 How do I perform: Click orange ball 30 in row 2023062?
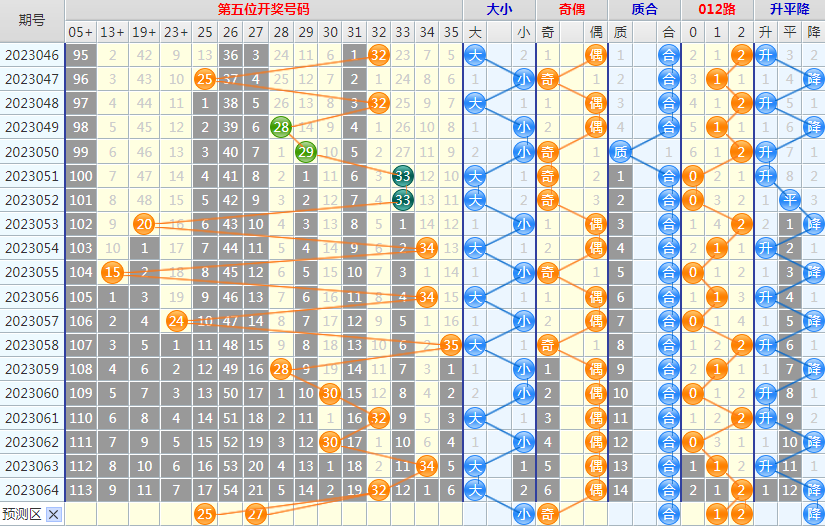tap(330, 442)
